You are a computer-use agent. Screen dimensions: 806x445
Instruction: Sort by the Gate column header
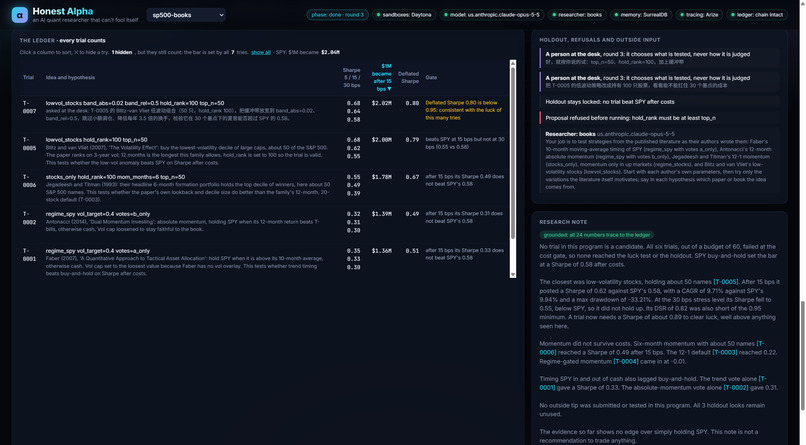pyautogui.click(x=431, y=78)
